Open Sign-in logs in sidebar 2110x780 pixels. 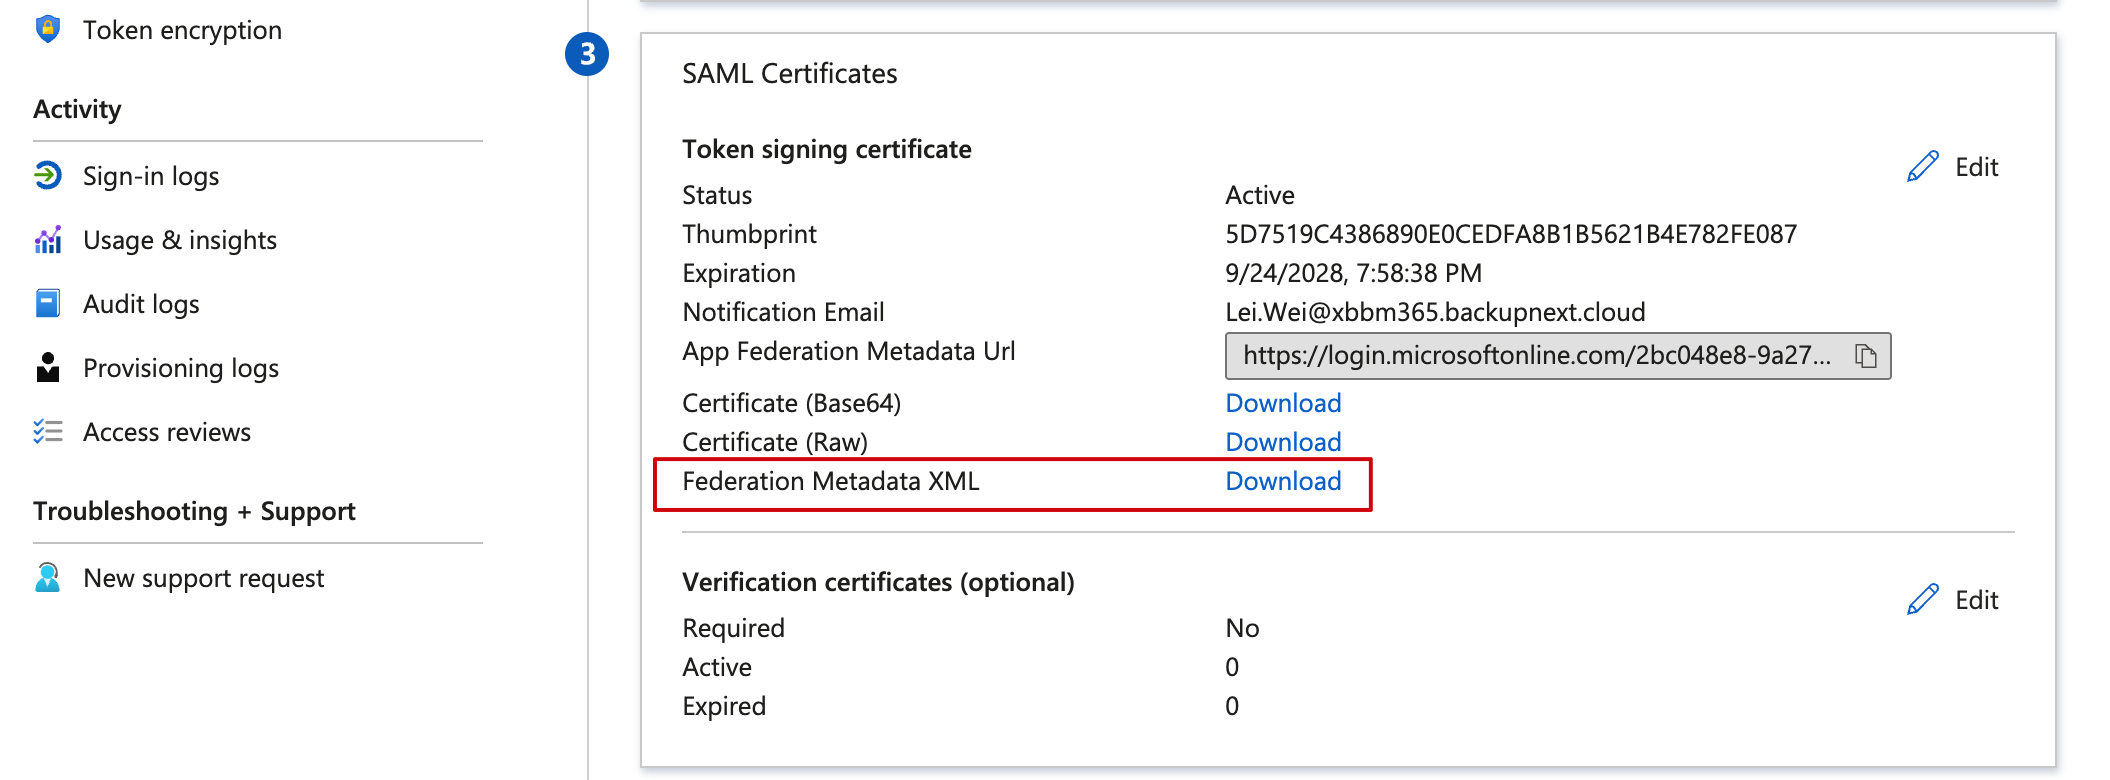[x=151, y=176]
